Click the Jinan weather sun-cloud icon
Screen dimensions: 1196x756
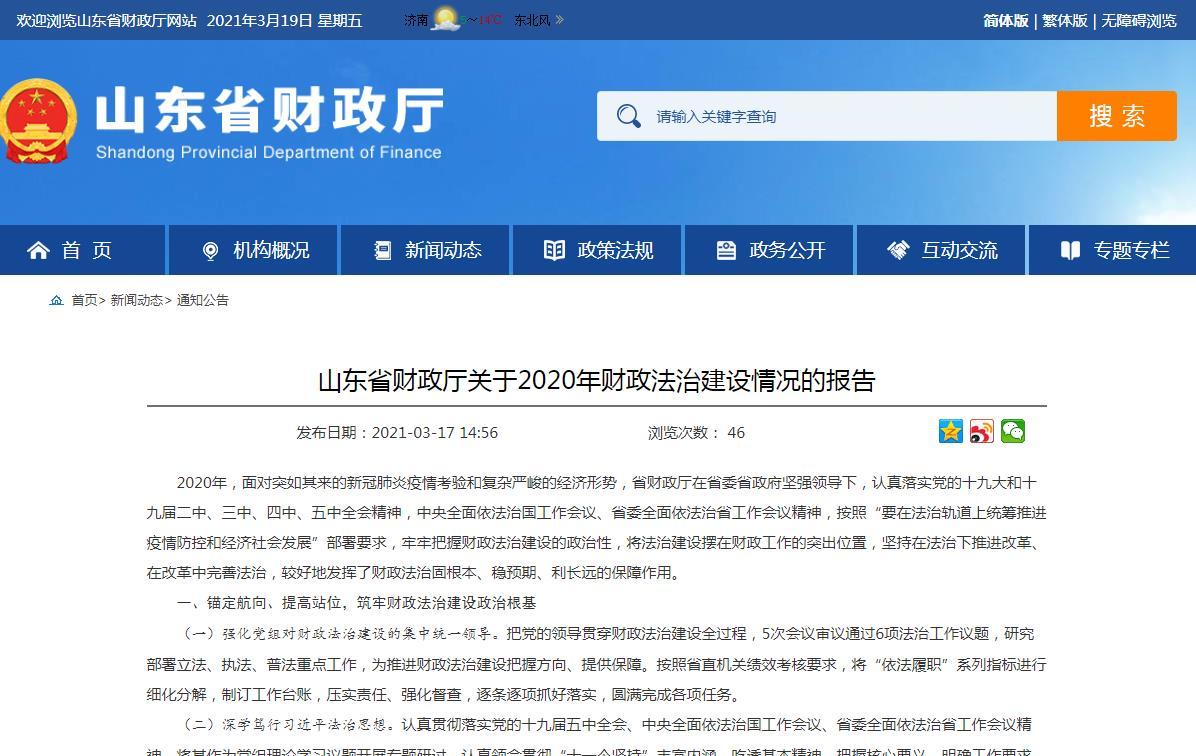(x=445, y=20)
